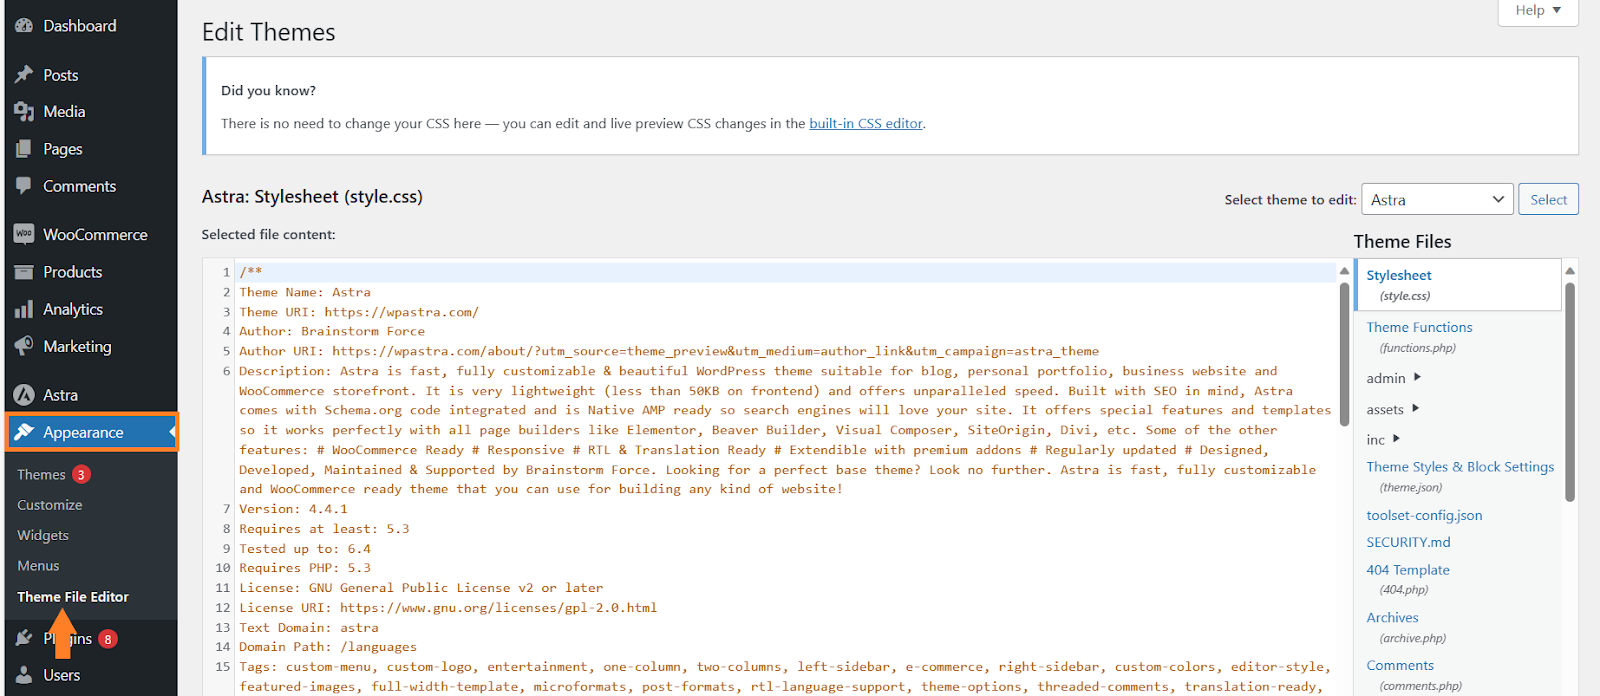Click the 'Text Domain: astra' line
Image resolution: width=1600 pixels, height=696 pixels.
[308, 628]
